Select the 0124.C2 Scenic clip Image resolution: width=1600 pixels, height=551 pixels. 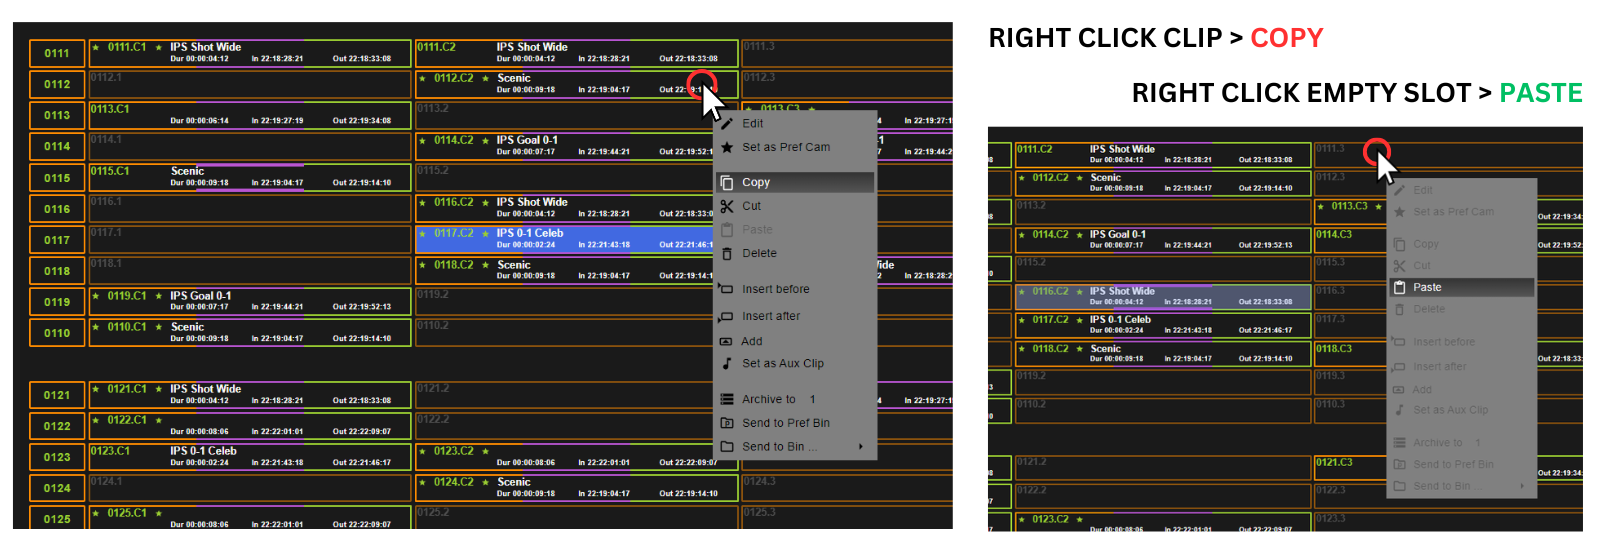tap(577, 488)
